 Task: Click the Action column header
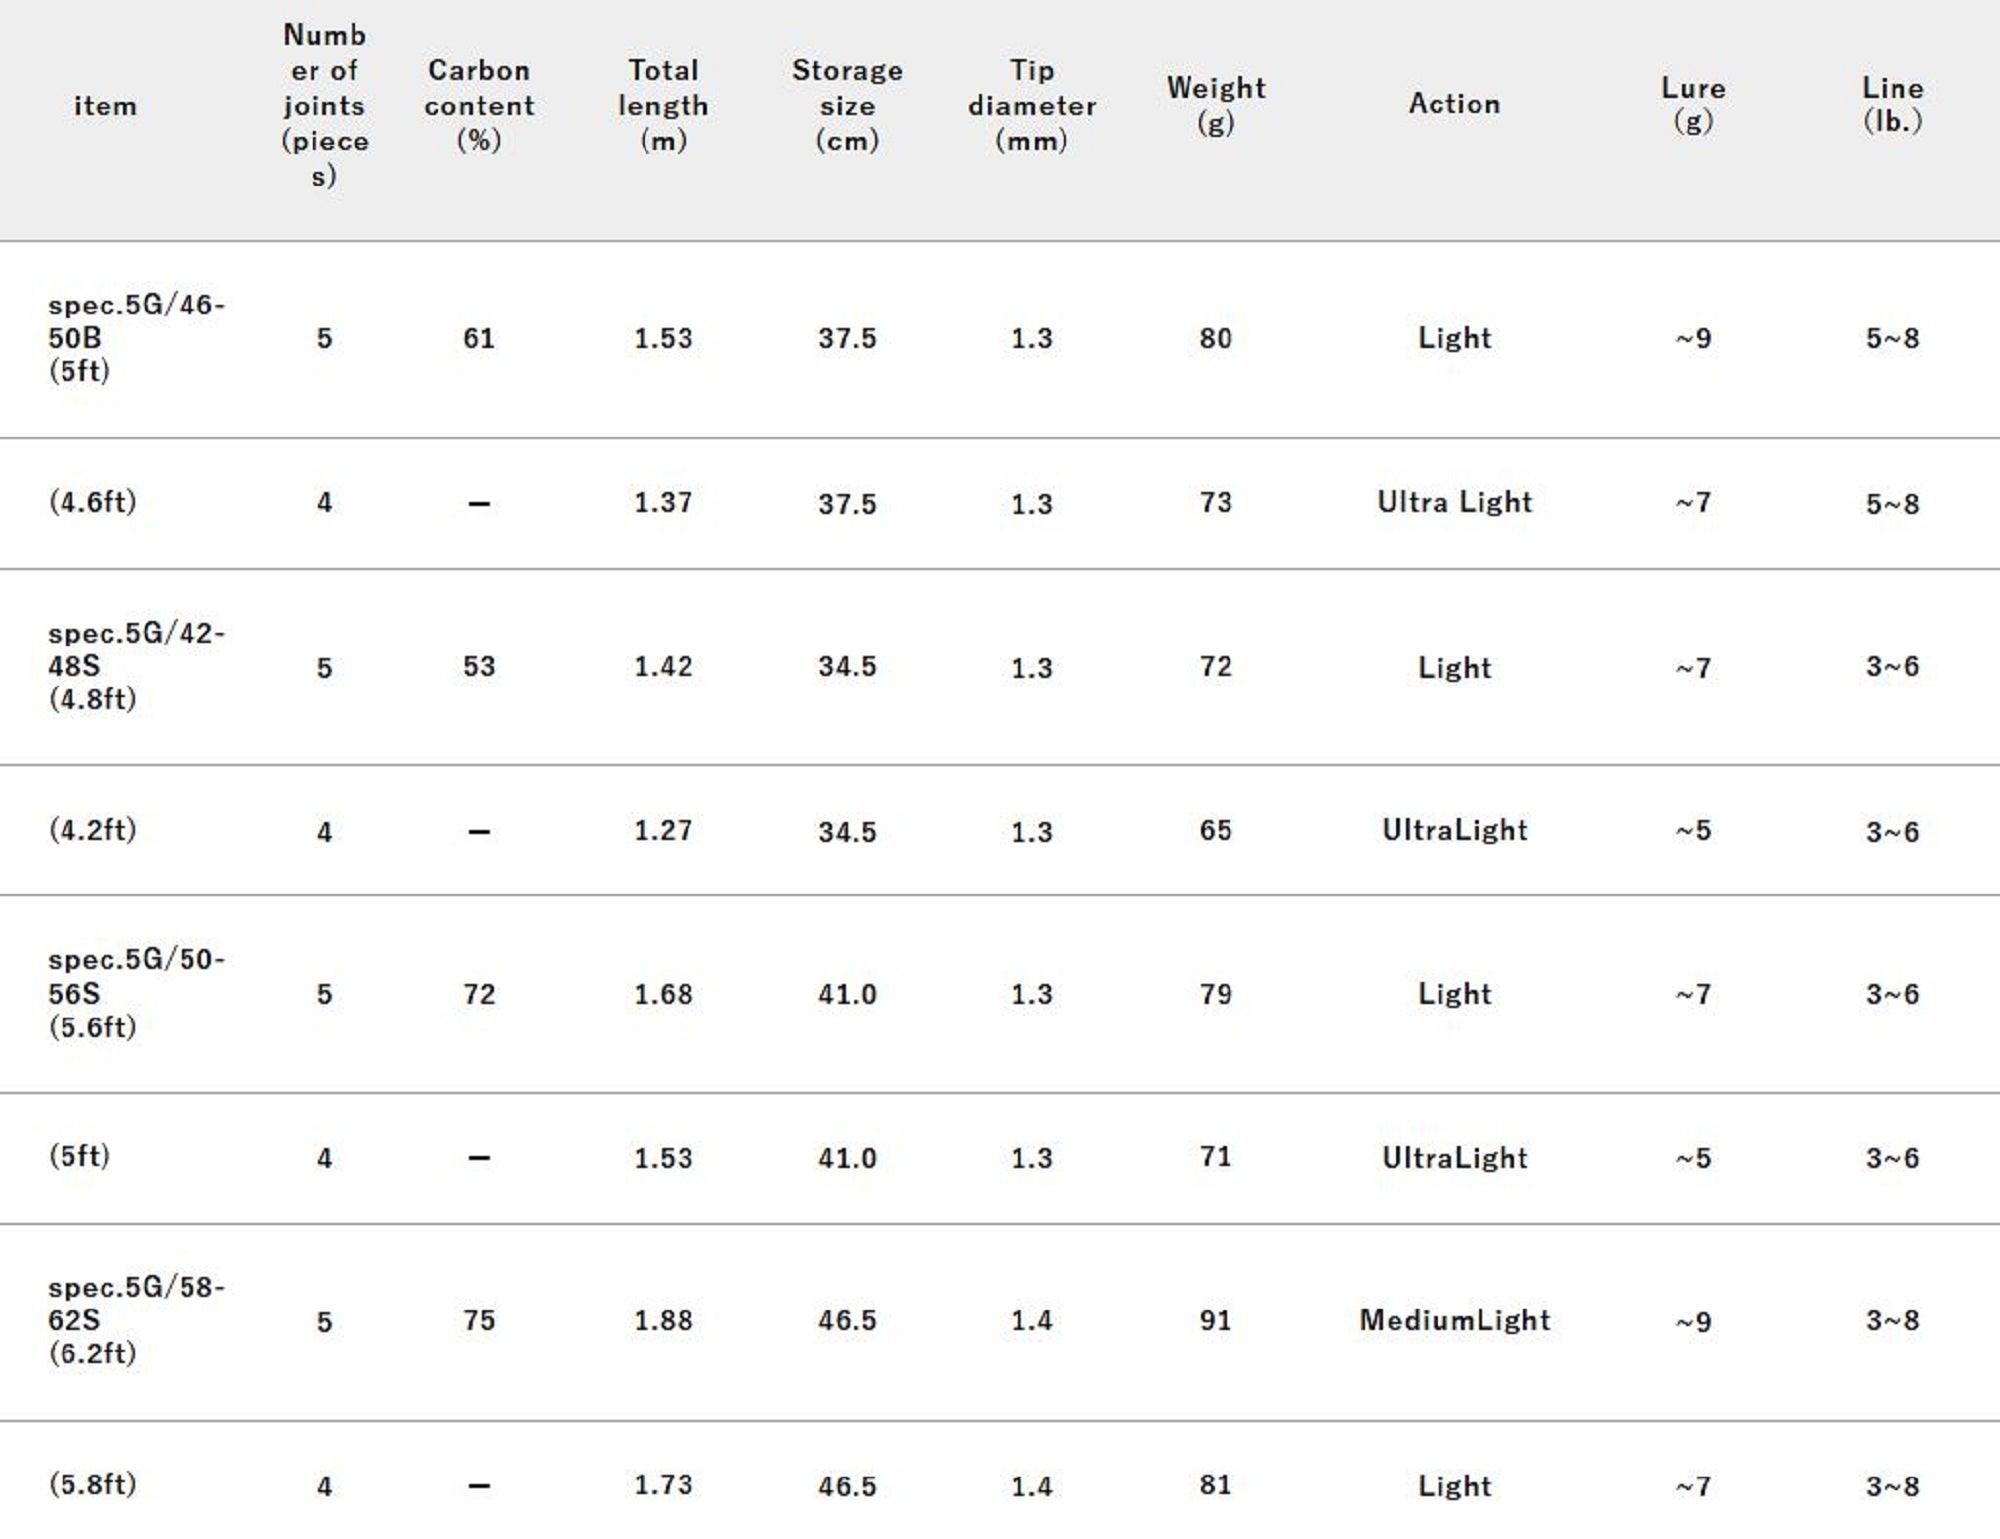pyautogui.click(x=1454, y=104)
